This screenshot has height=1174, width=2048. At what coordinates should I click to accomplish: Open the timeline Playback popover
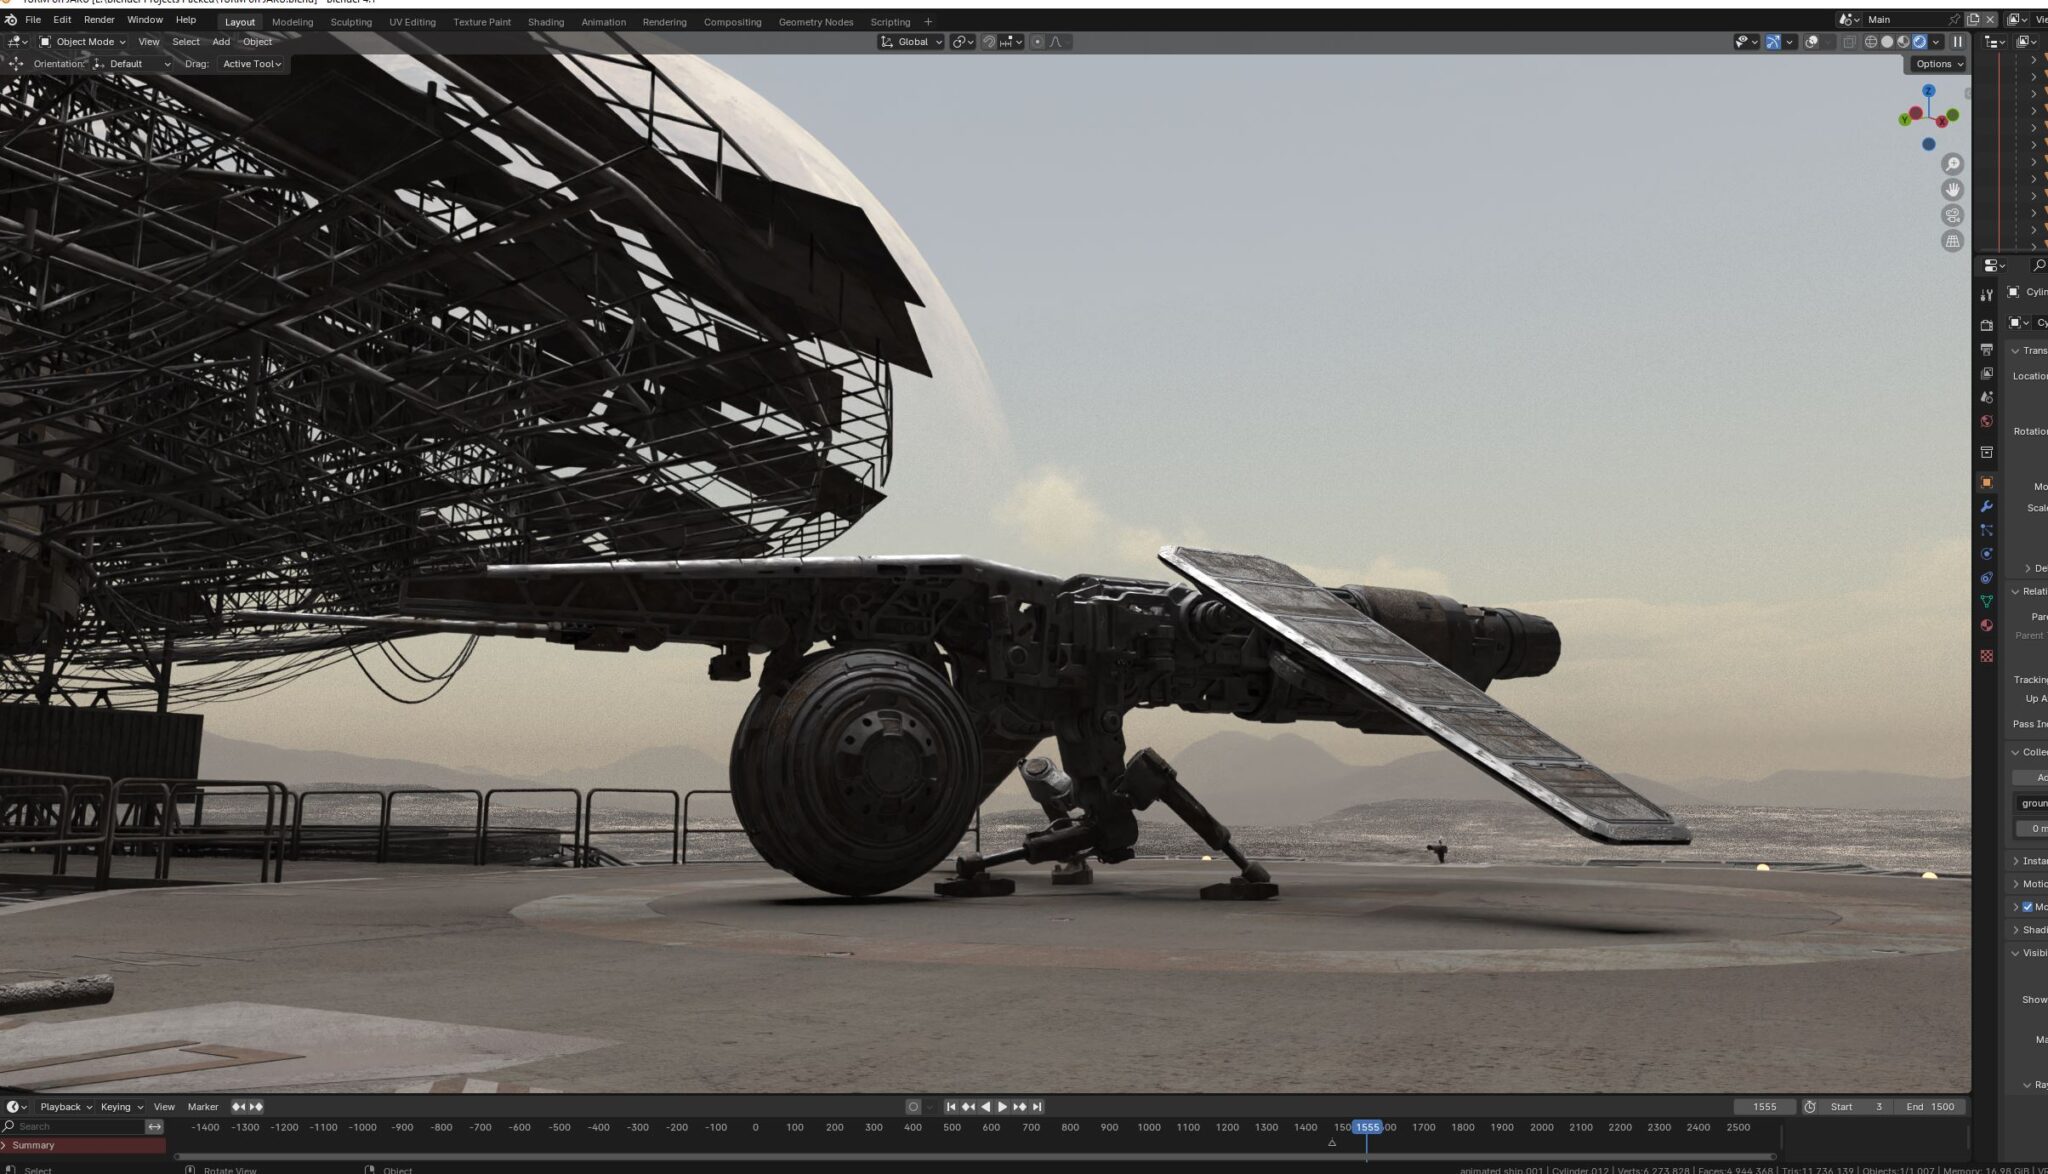click(x=66, y=1107)
